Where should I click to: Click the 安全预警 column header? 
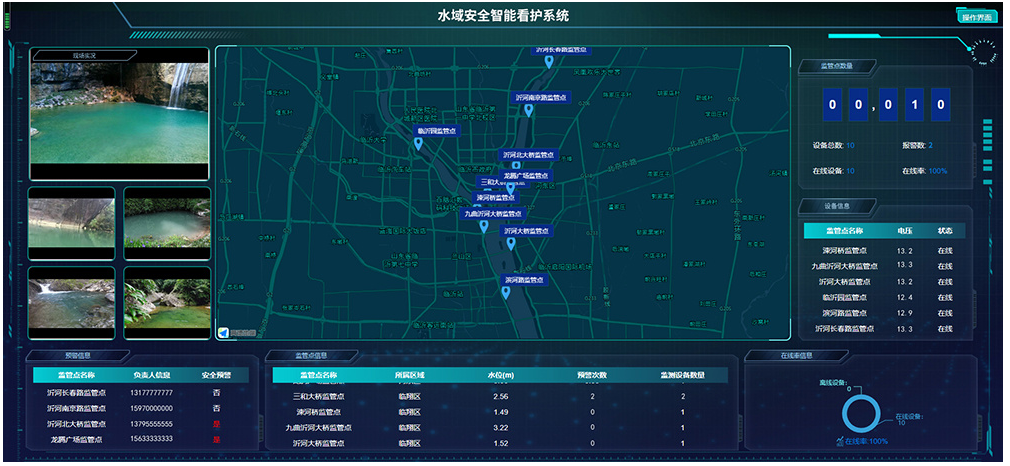216,375
